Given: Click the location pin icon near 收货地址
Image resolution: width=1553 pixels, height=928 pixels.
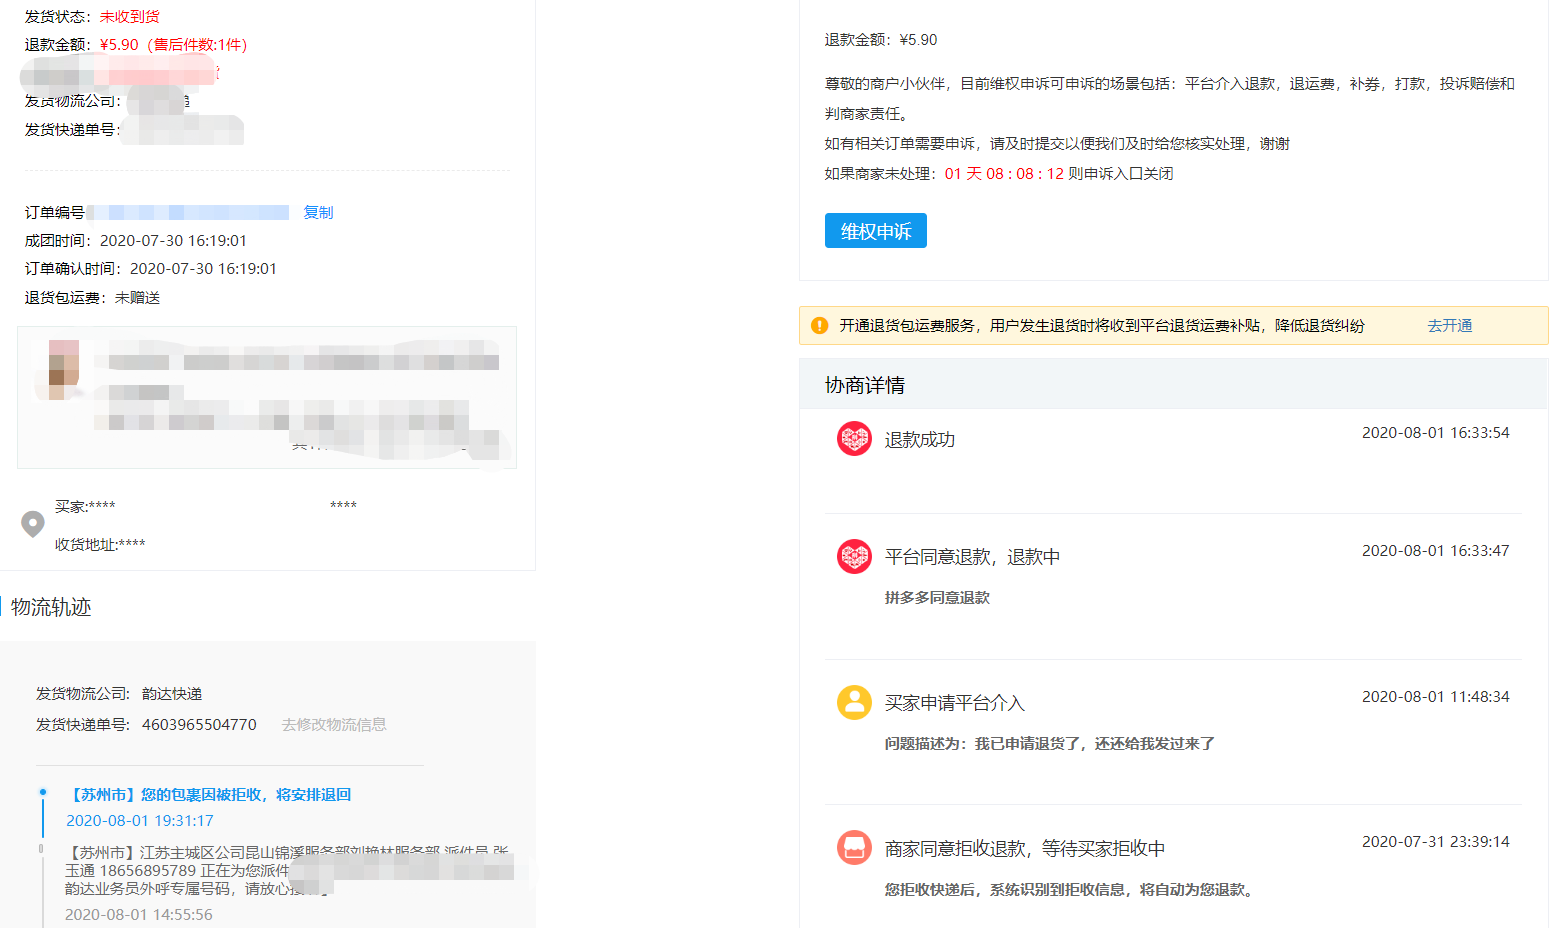Looking at the screenshot, I should pos(33,524).
